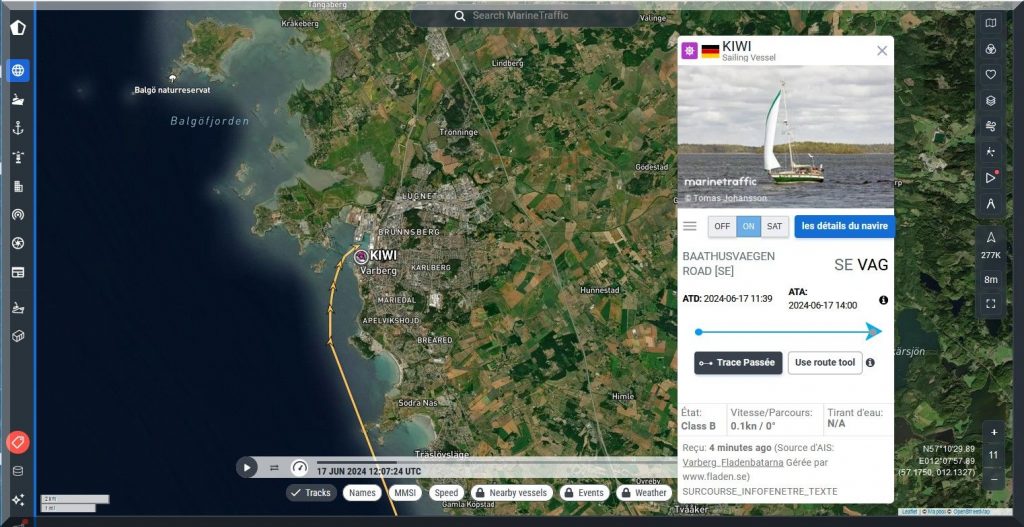
Task: Select the SAT position source option
Action: [x=775, y=227]
